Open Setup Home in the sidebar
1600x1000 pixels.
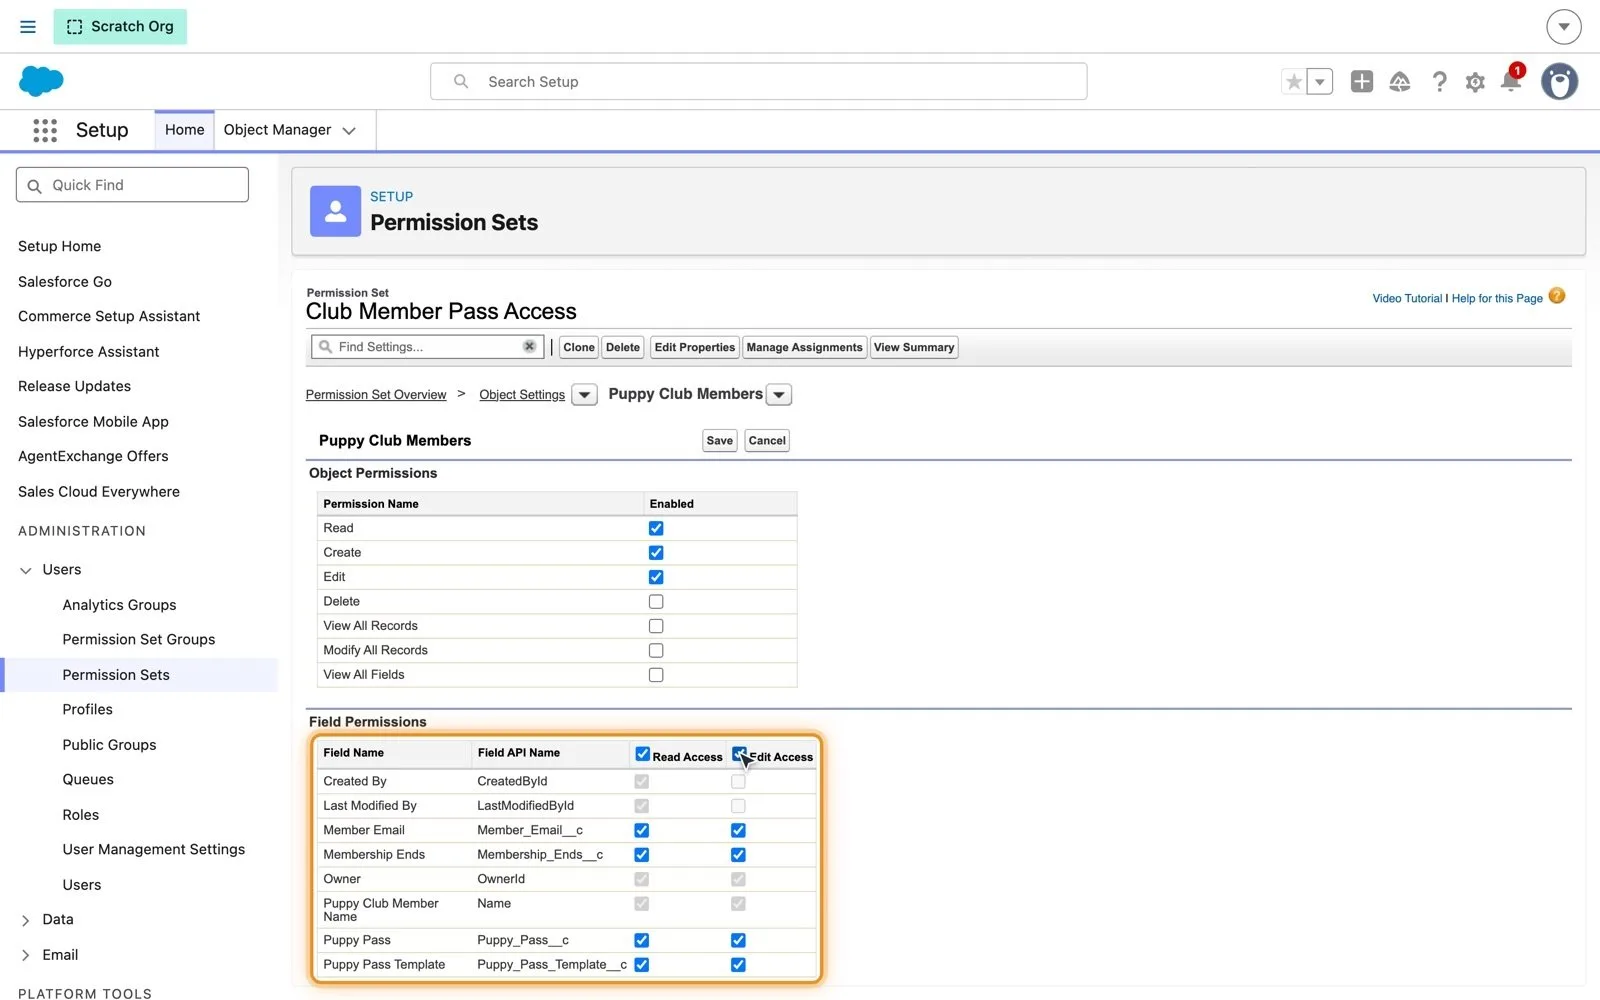(60, 246)
